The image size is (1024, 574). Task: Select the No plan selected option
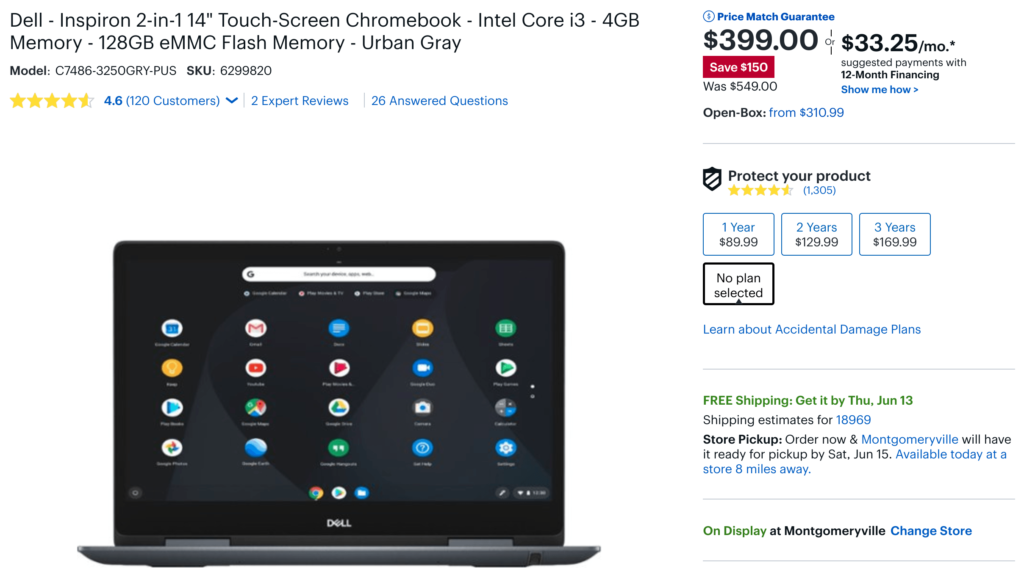[x=739, y=284]
